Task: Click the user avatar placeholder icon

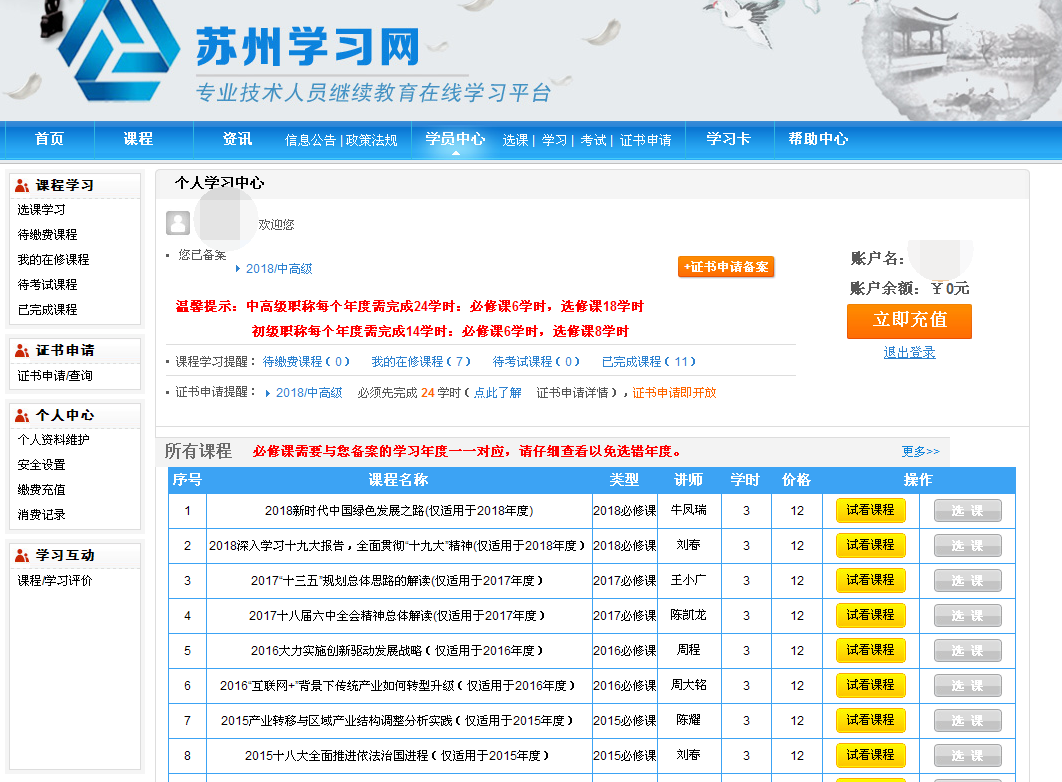Action: [178, 223]
